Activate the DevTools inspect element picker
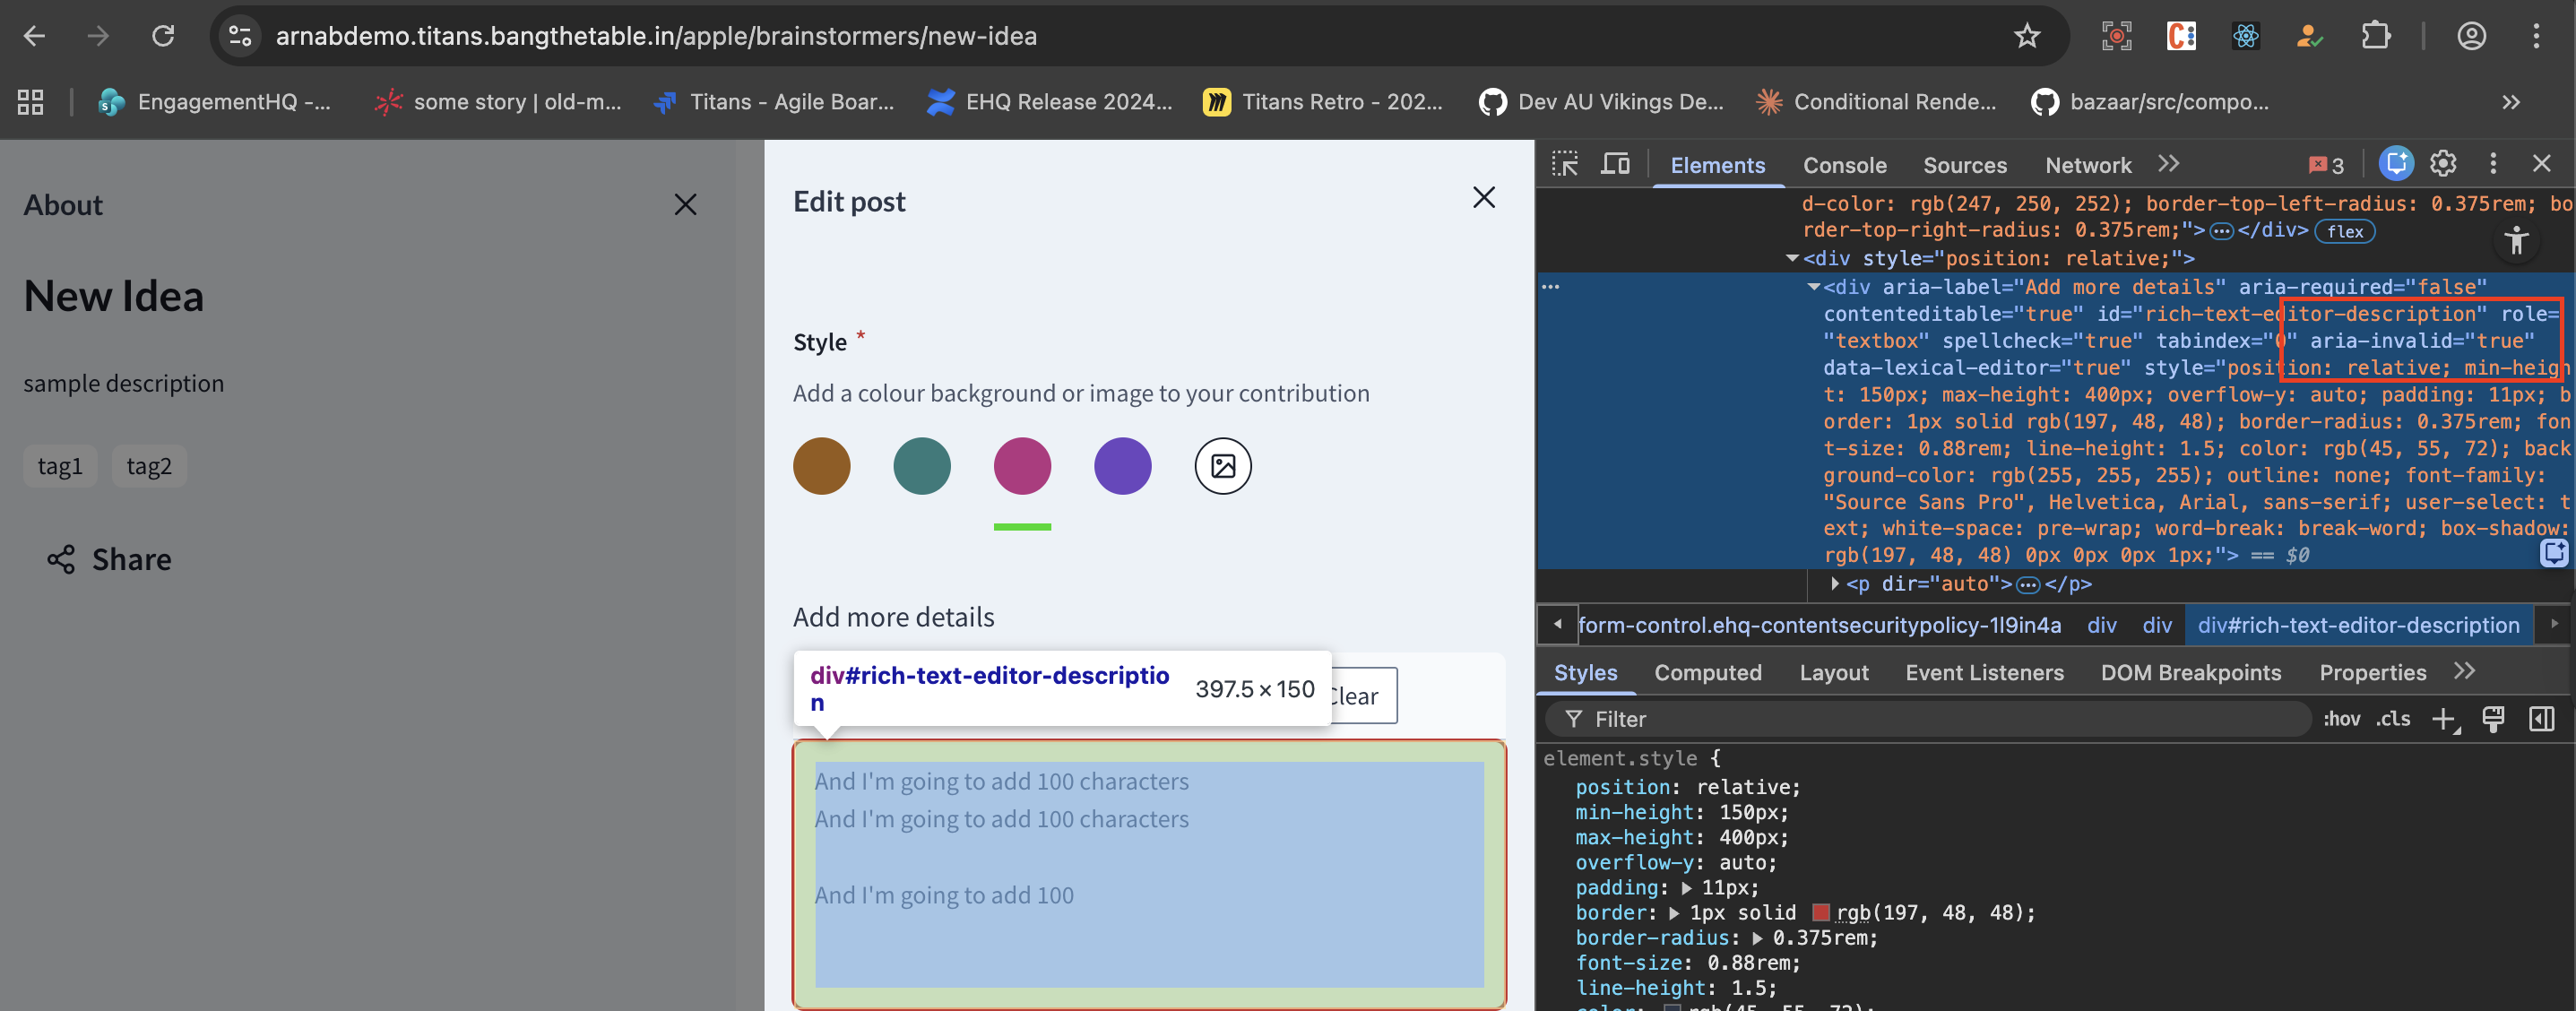The height and width of the screenshot is (1011, 2576). coord(1564,164)
